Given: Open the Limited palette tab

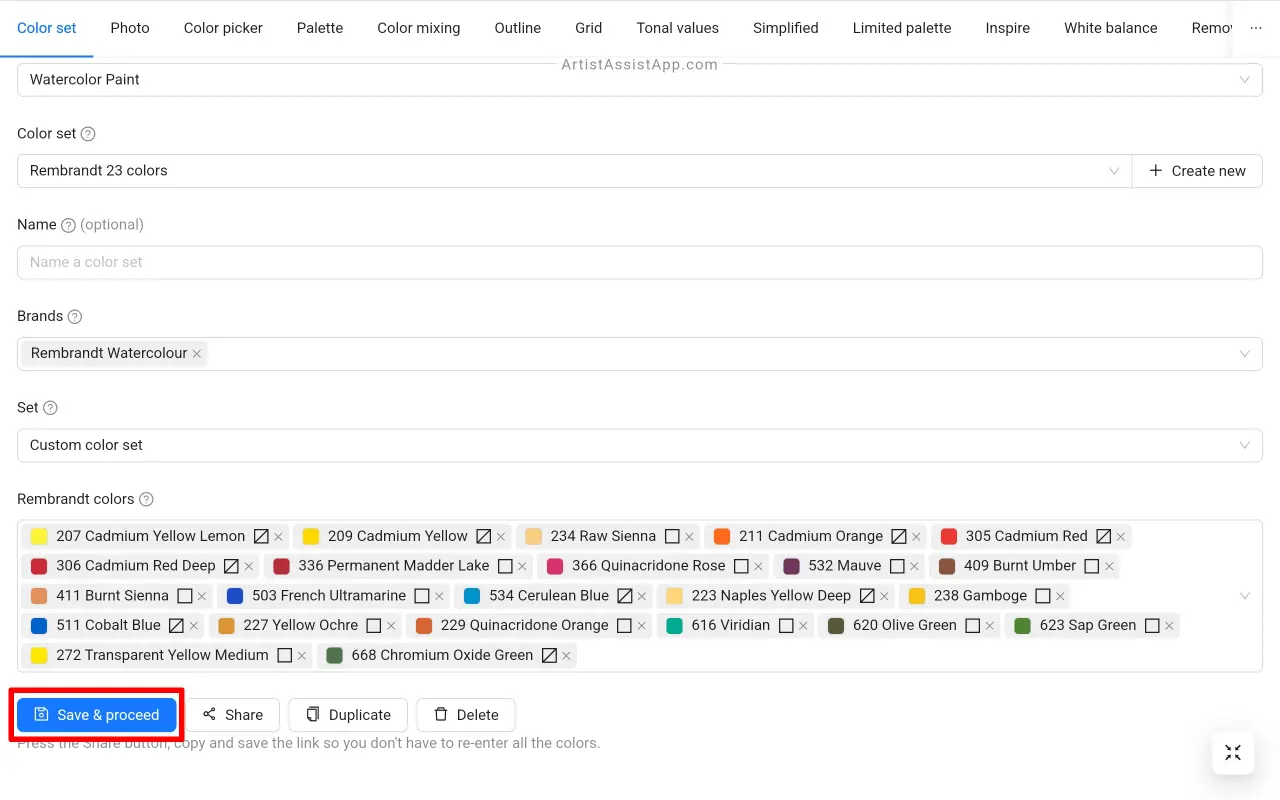Looking at the screenshot, I should (902, 28).
